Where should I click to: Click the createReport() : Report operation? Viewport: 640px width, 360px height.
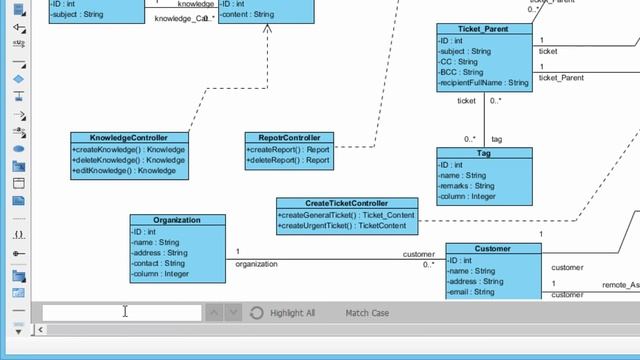coord(288,150)
